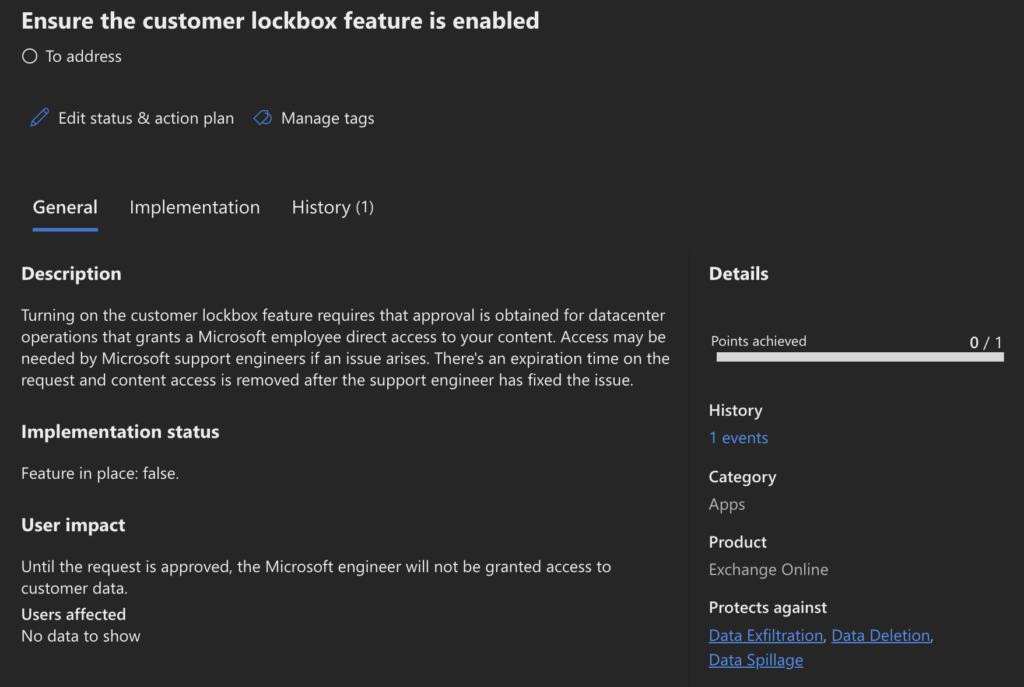Click the 'No data to show' text
The width and height of the screenshot is (1024, 687).
[81, 636]
